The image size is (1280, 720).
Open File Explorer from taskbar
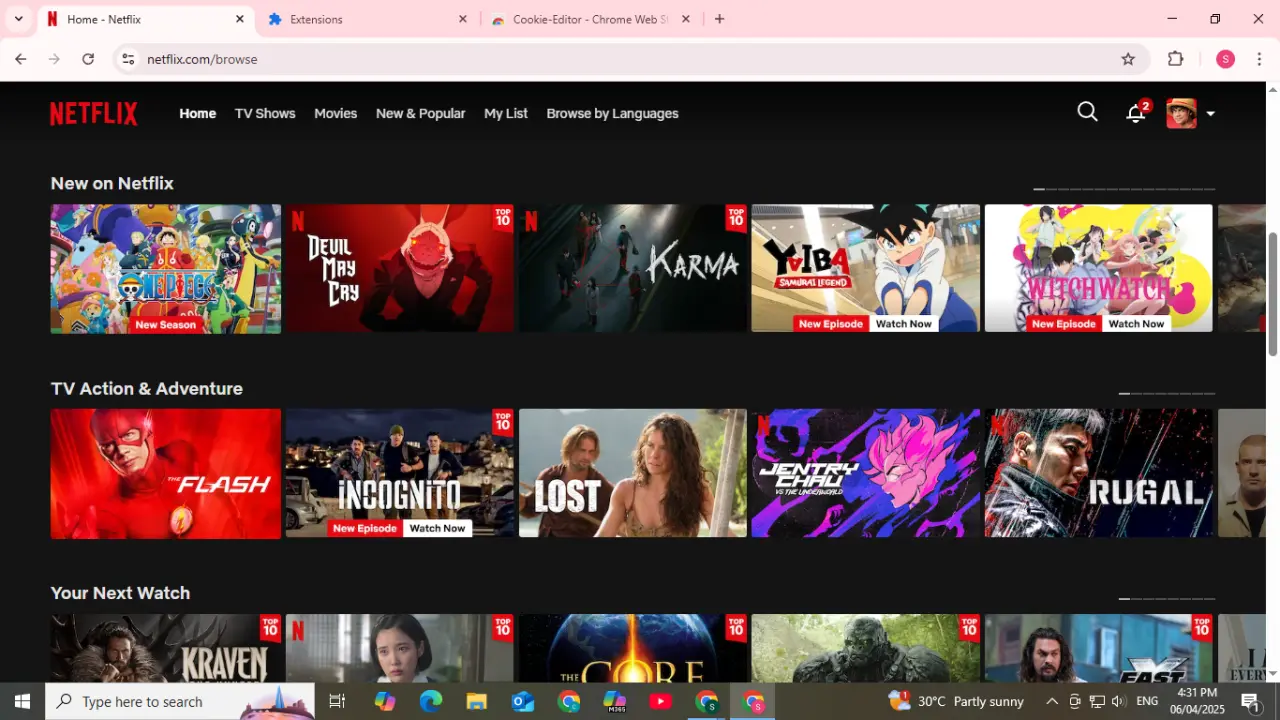coord(476,701)
